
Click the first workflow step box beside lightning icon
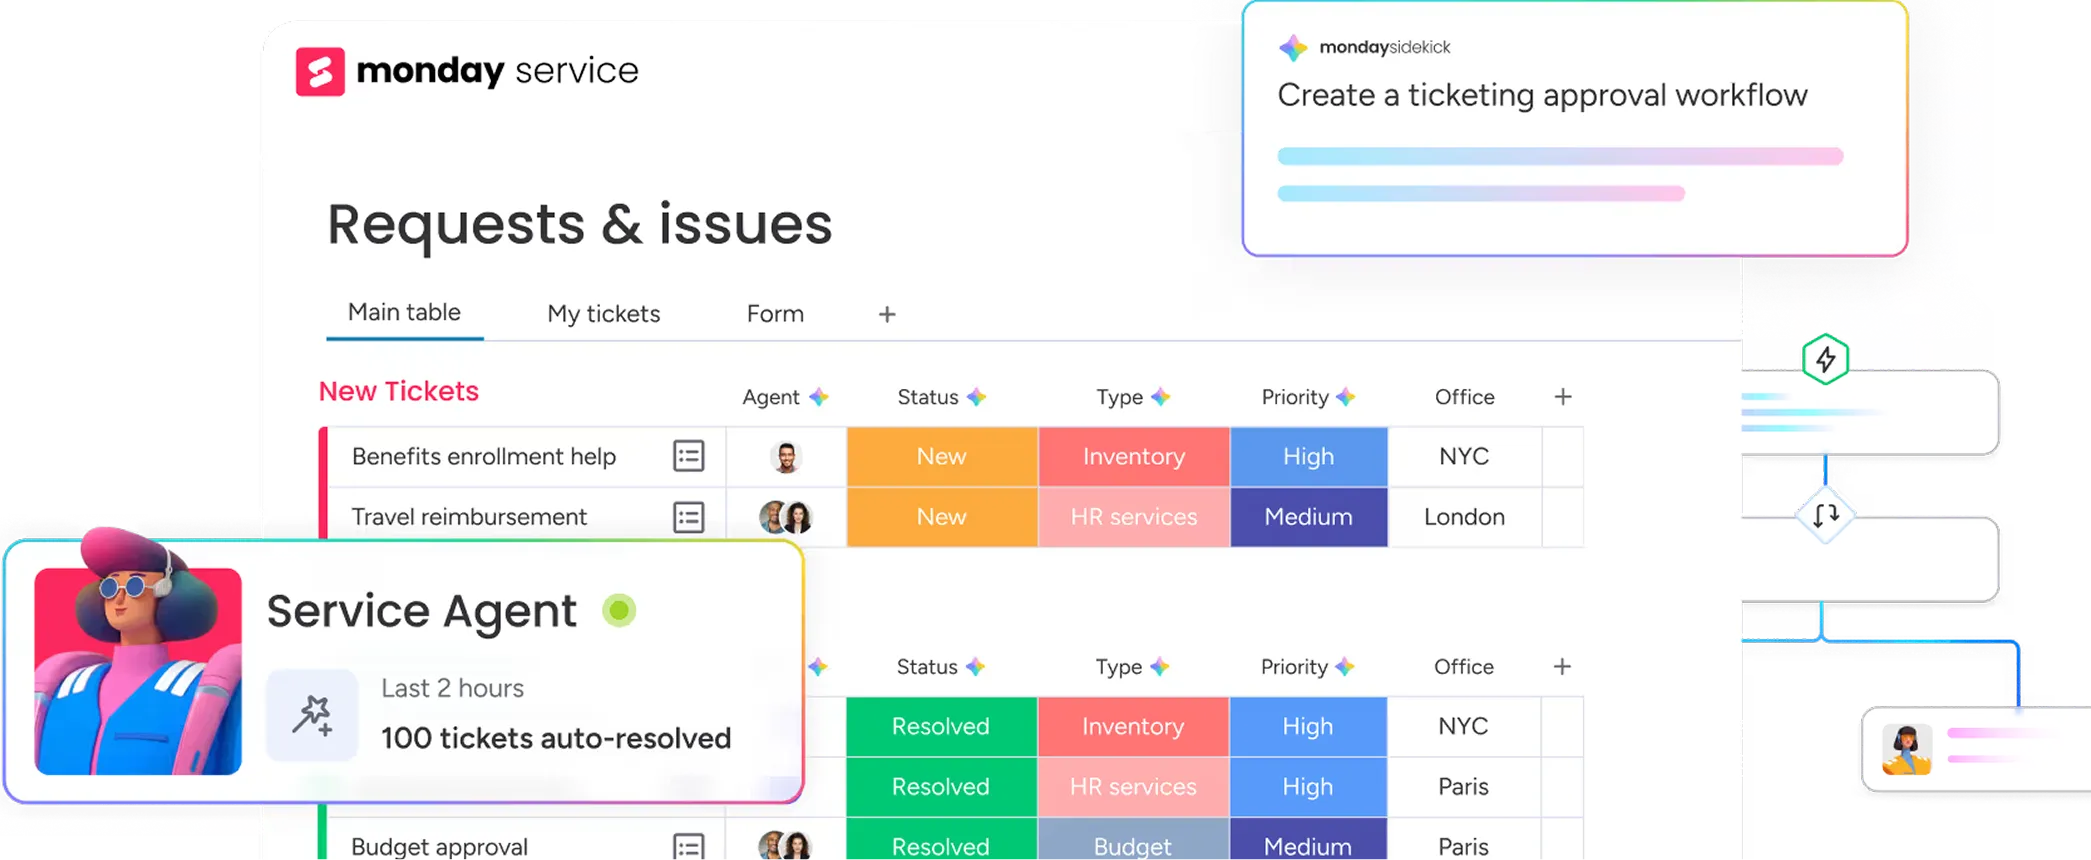(1870, 412)
